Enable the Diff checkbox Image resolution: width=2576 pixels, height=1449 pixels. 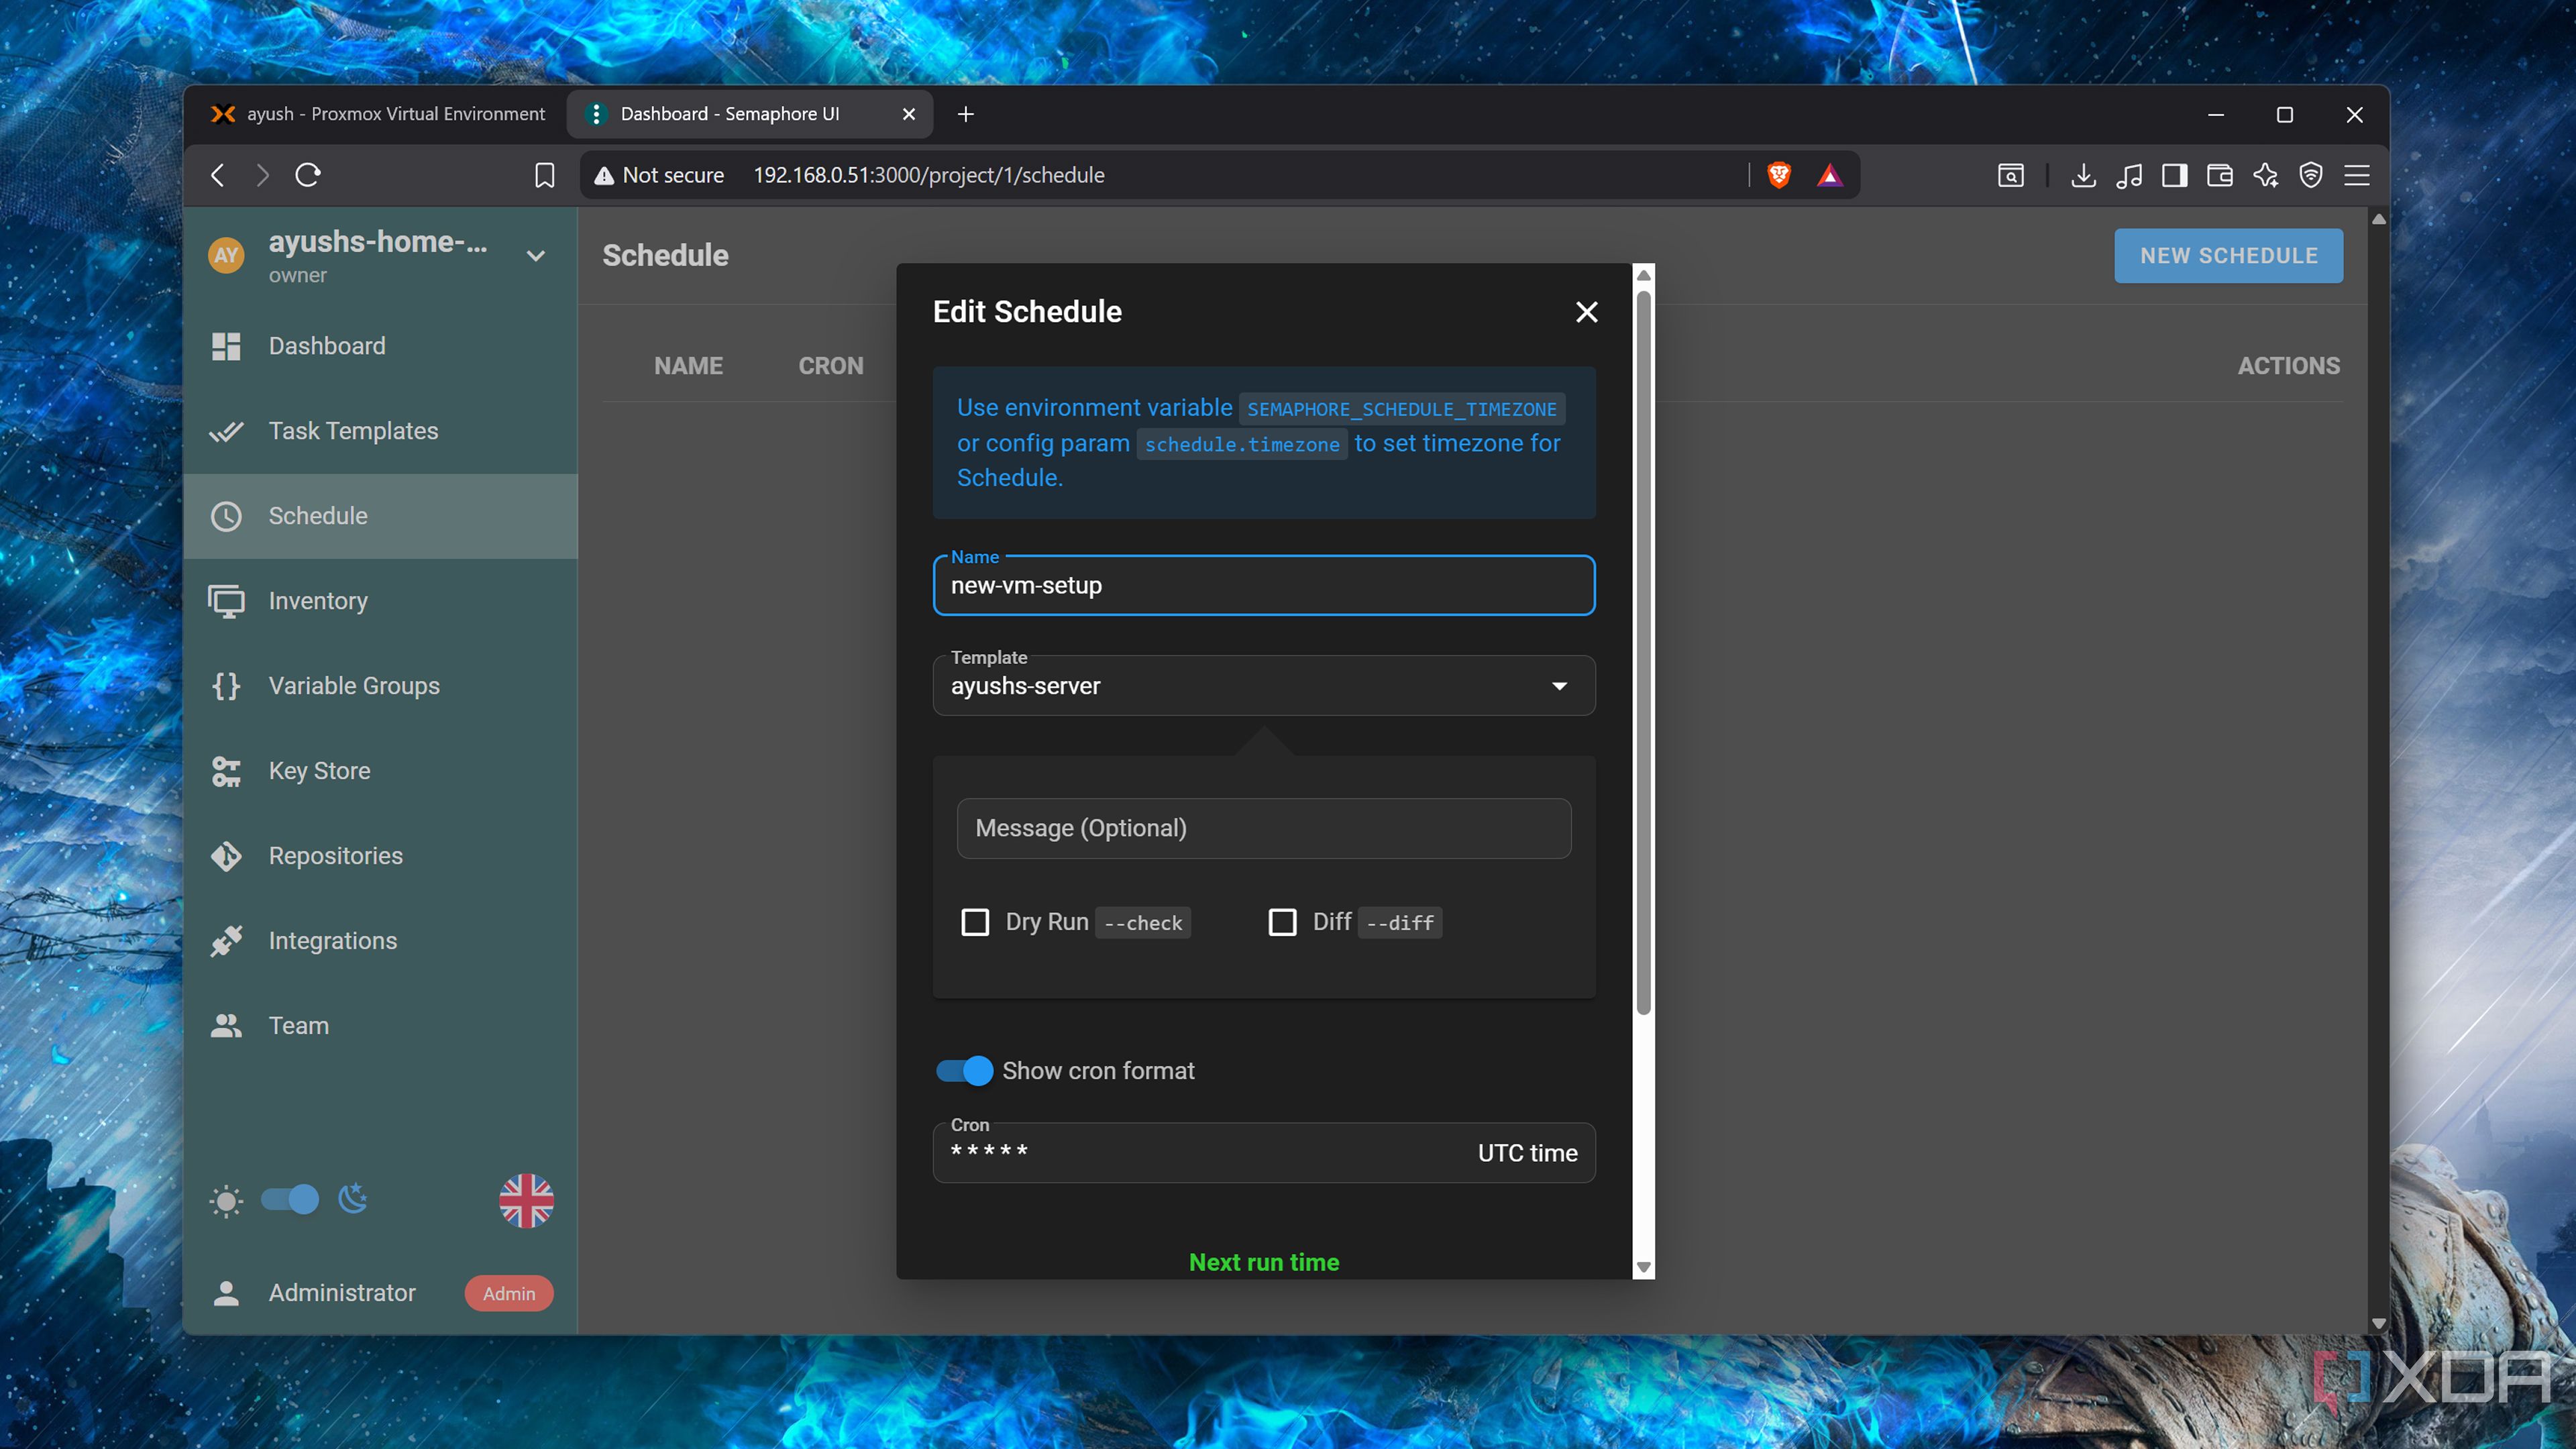pyautogui.click(x=1282, y=922)
